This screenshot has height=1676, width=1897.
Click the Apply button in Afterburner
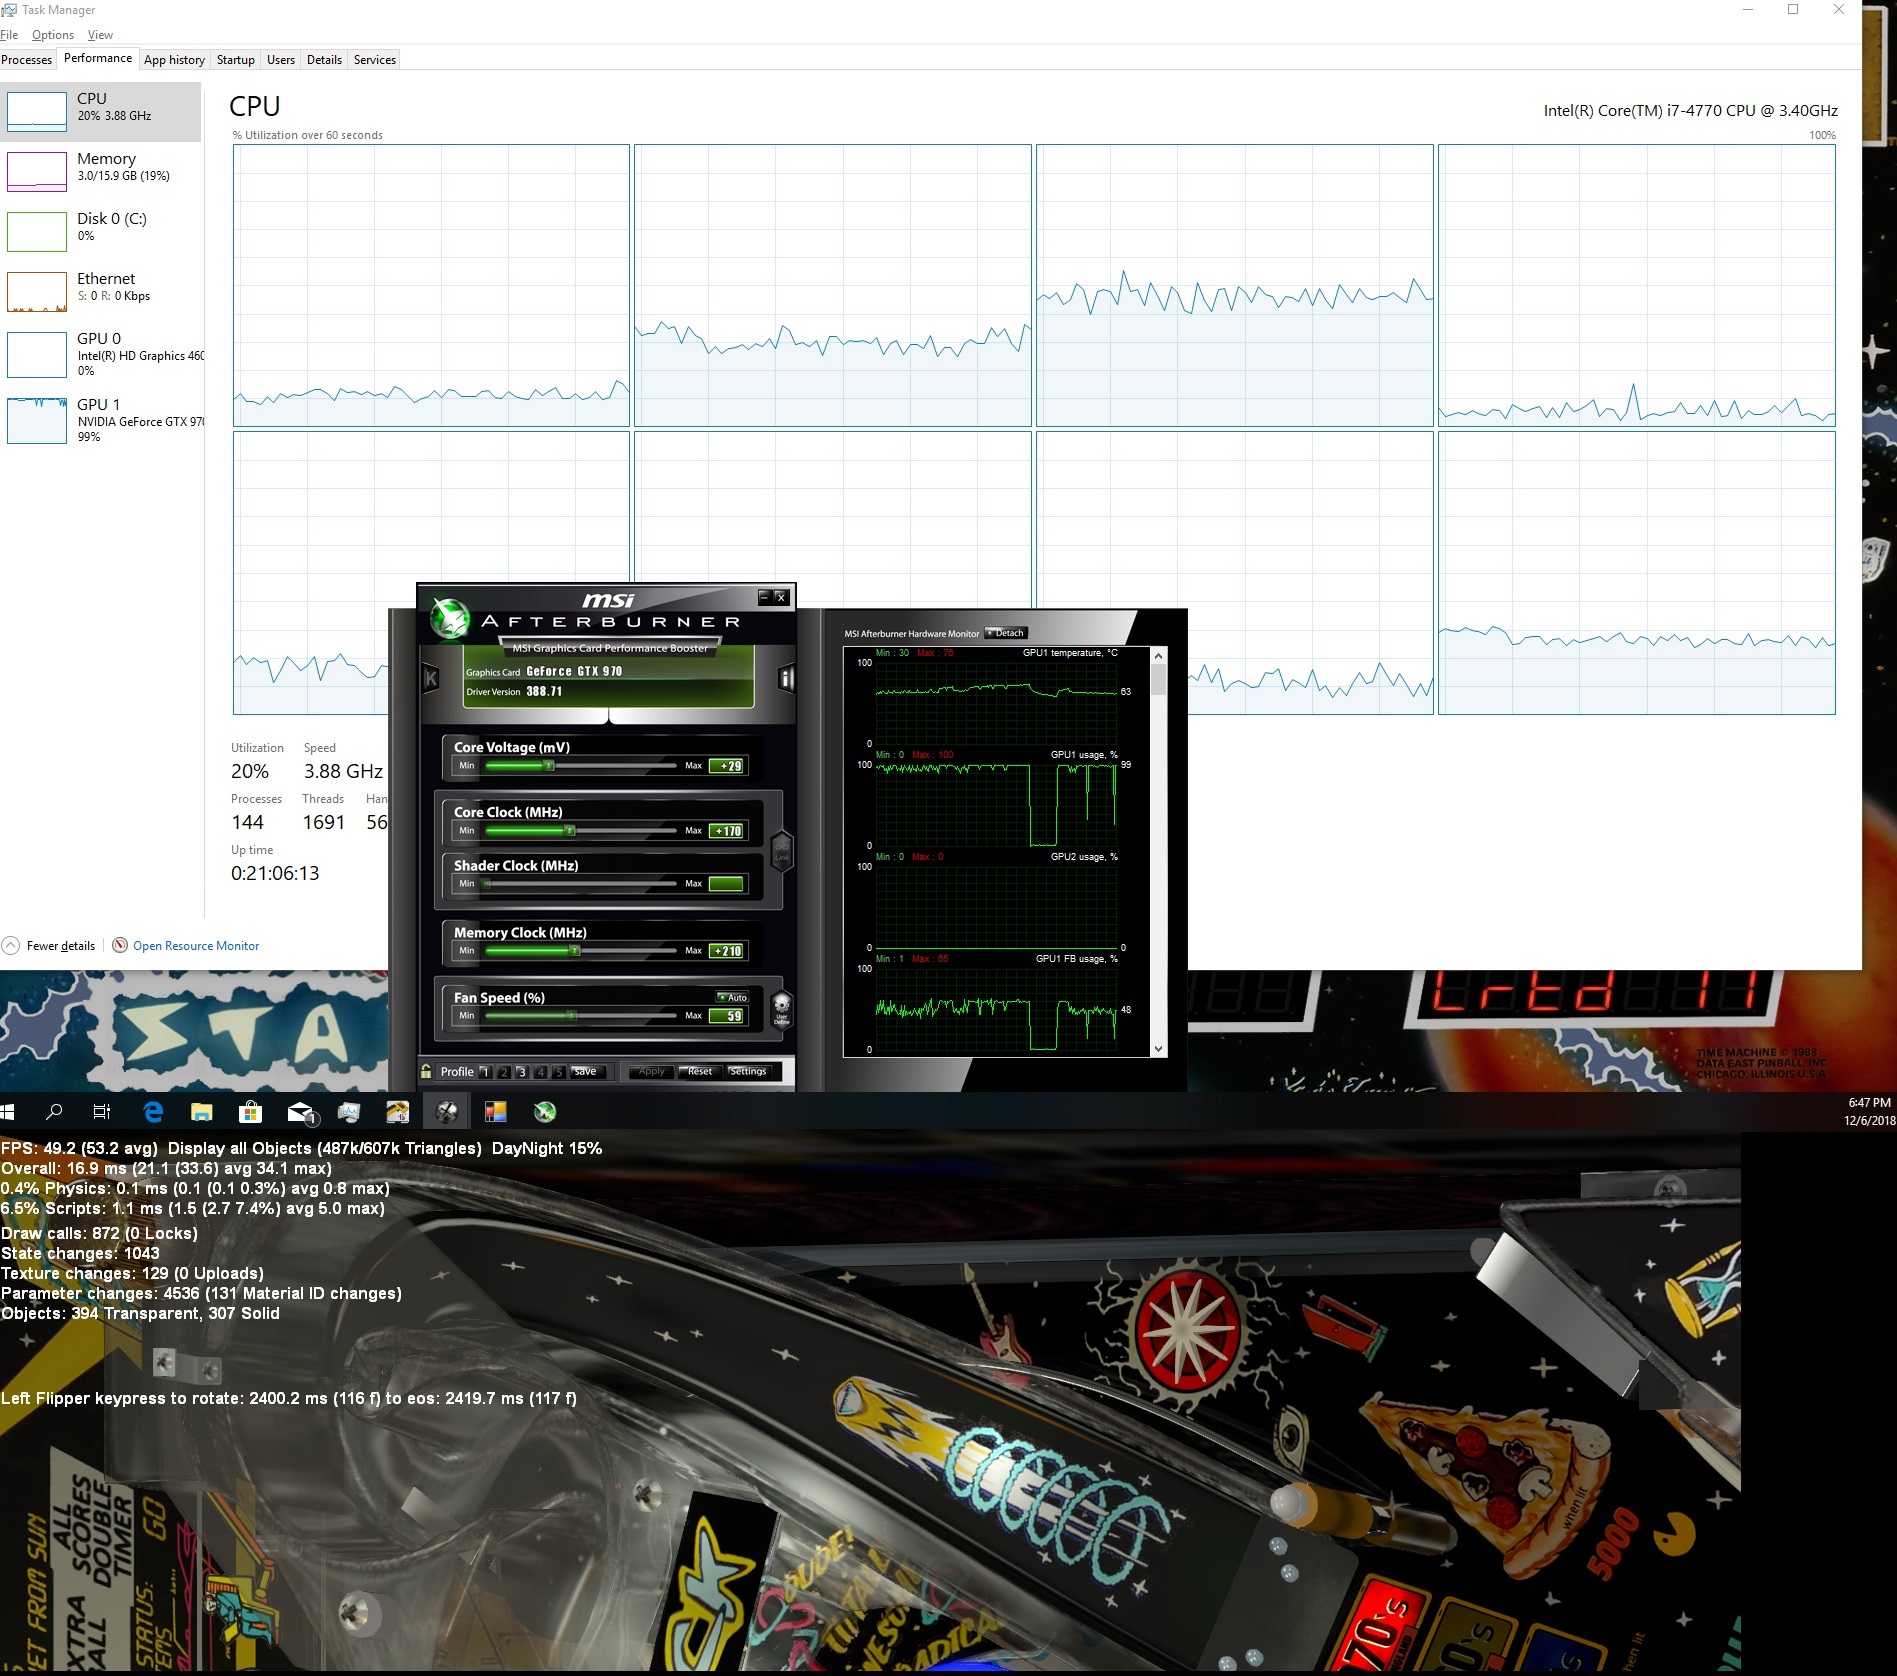(x=651, y=1072)
